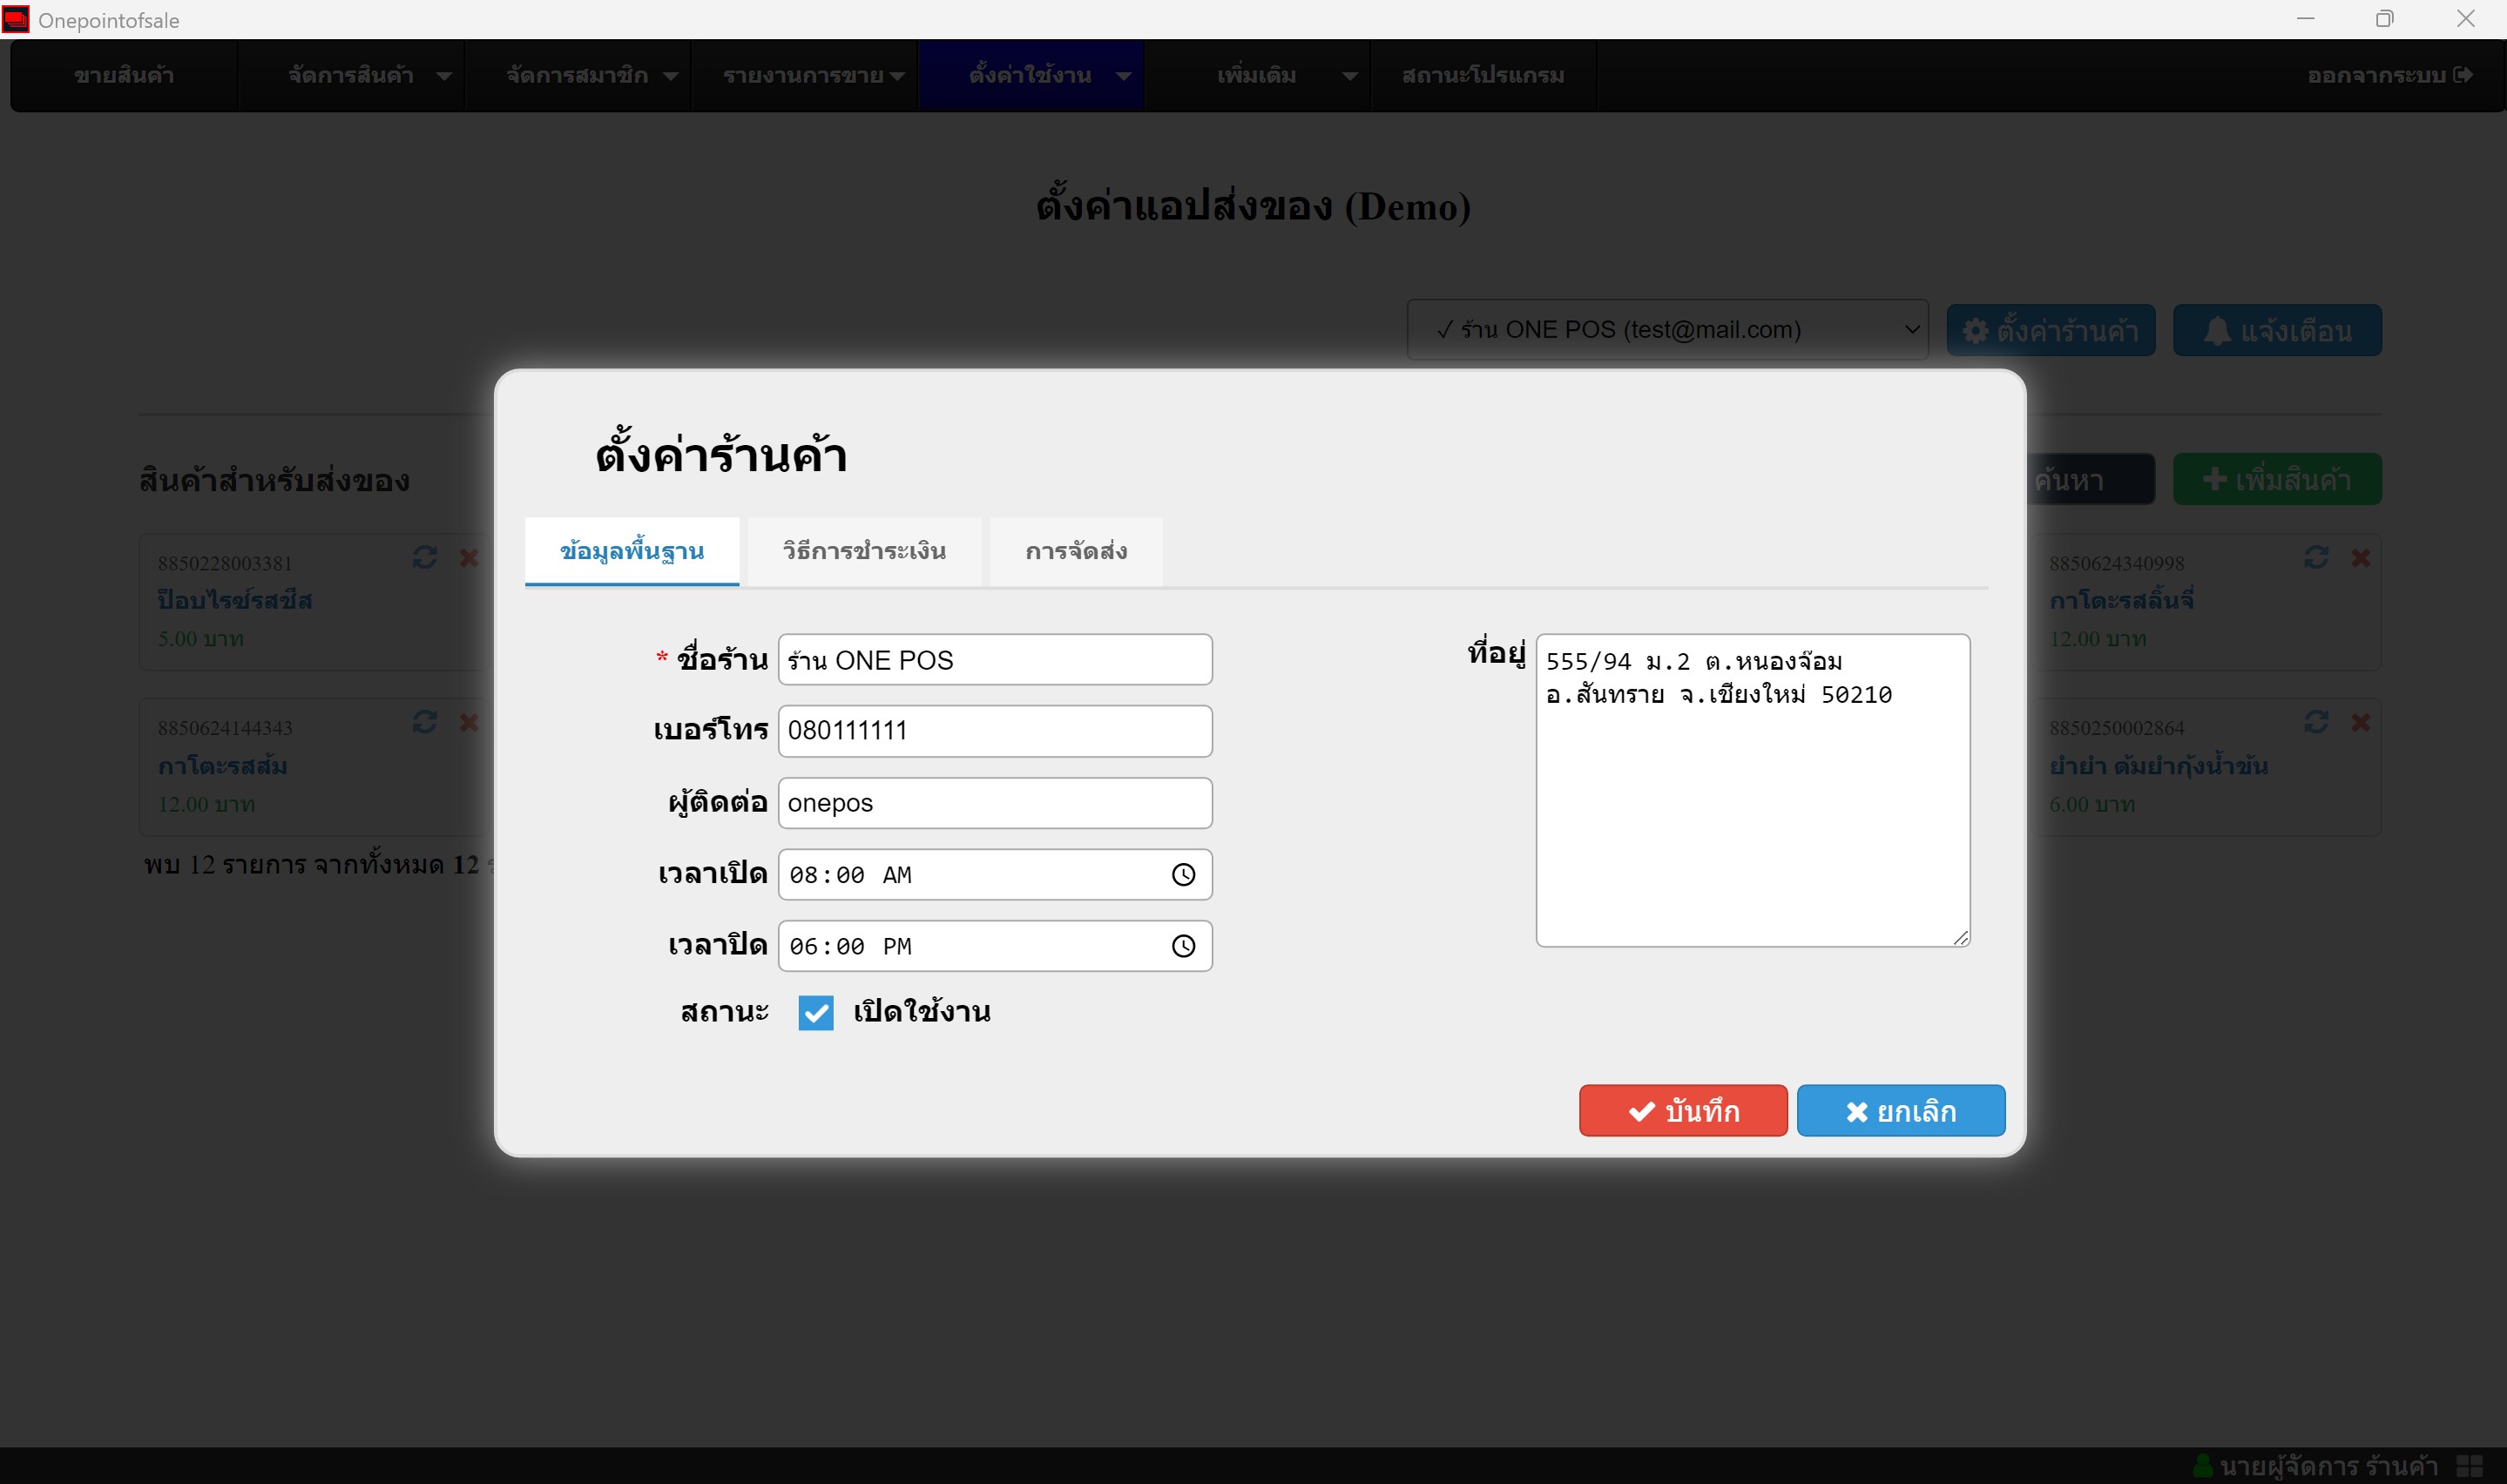This screenshot has height=1484, width=2507.
Task: Click clock icon in opening time field
Action: [x=1183, y=875]
